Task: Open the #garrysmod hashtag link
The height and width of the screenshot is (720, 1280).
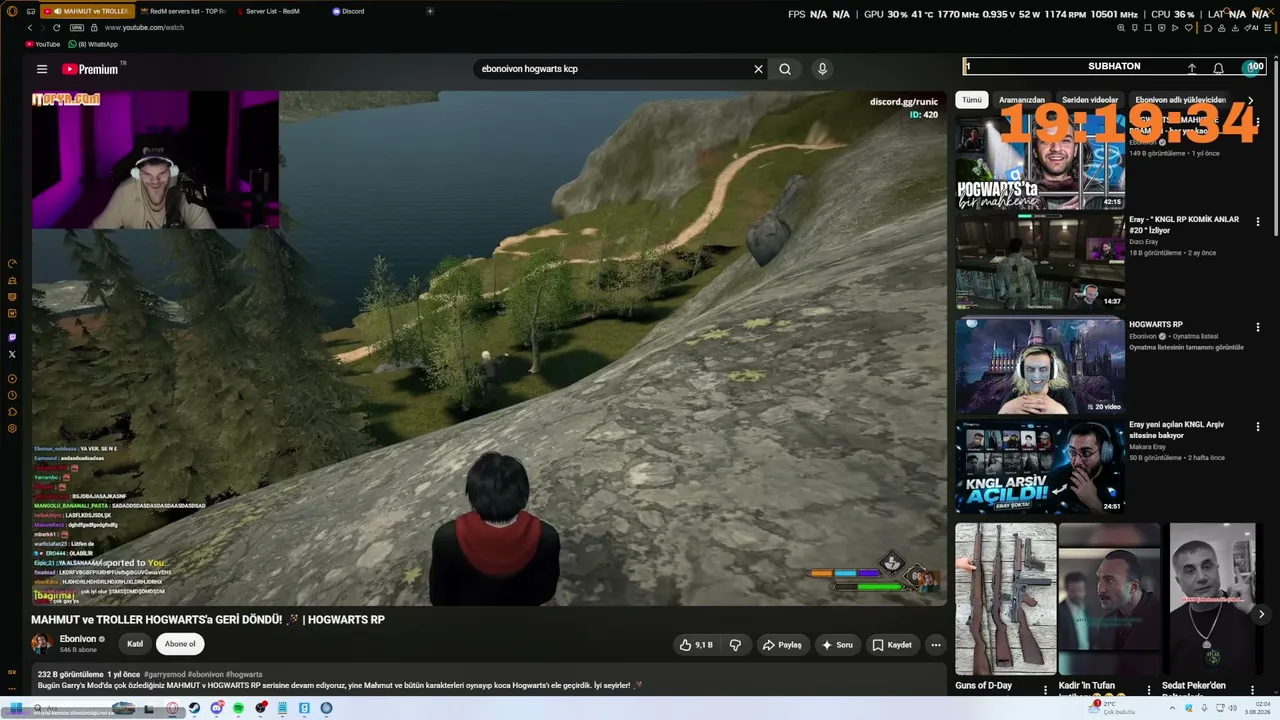Action: pyautogui.click(x=164, y=675)
